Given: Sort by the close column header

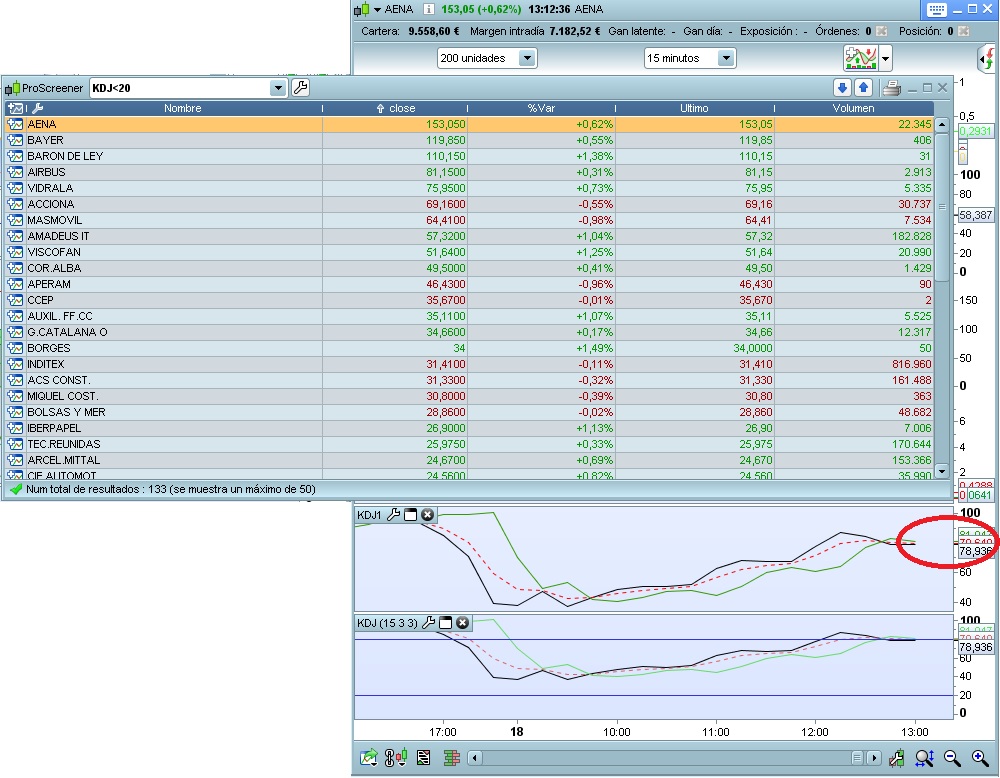Looking at the screenshot, I should tap(395, 108).
